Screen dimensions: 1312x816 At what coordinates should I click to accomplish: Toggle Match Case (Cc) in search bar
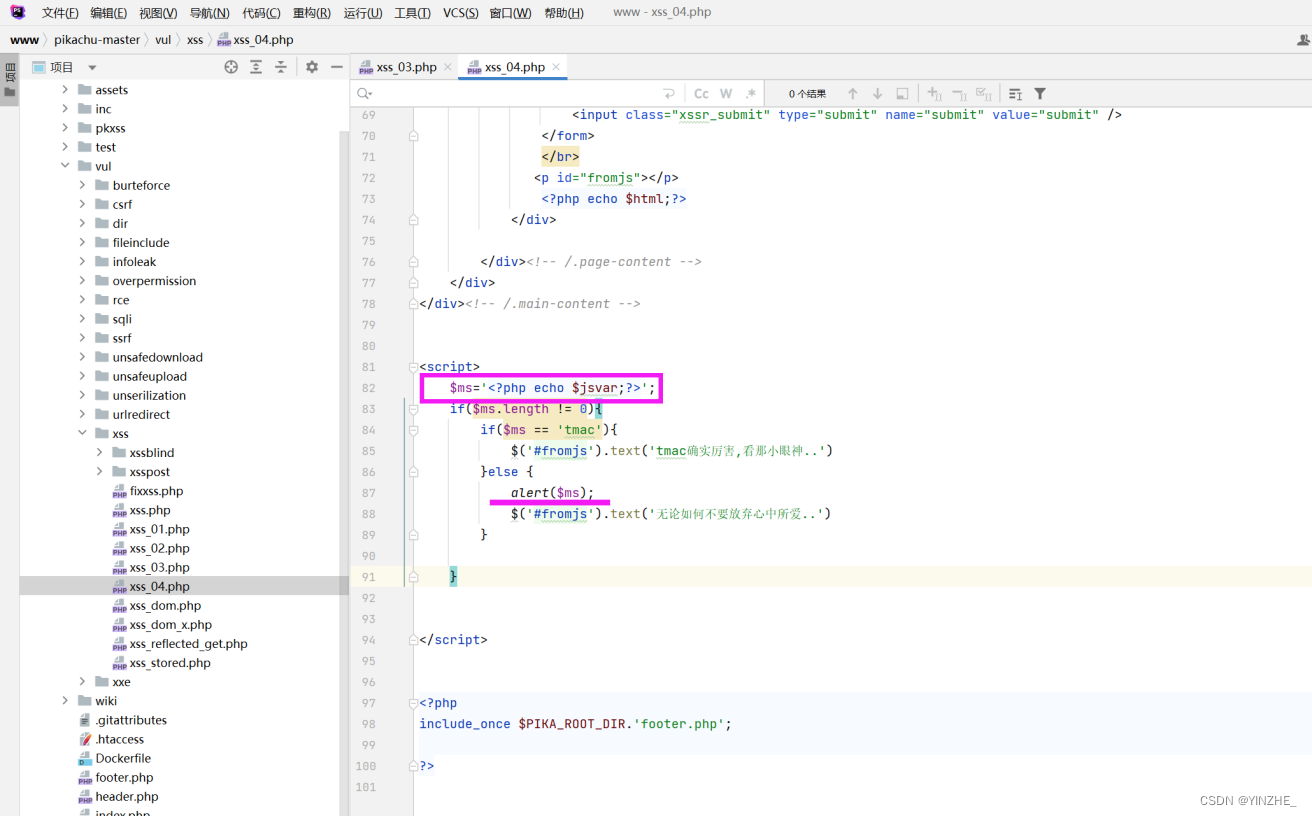coord(701,93)
